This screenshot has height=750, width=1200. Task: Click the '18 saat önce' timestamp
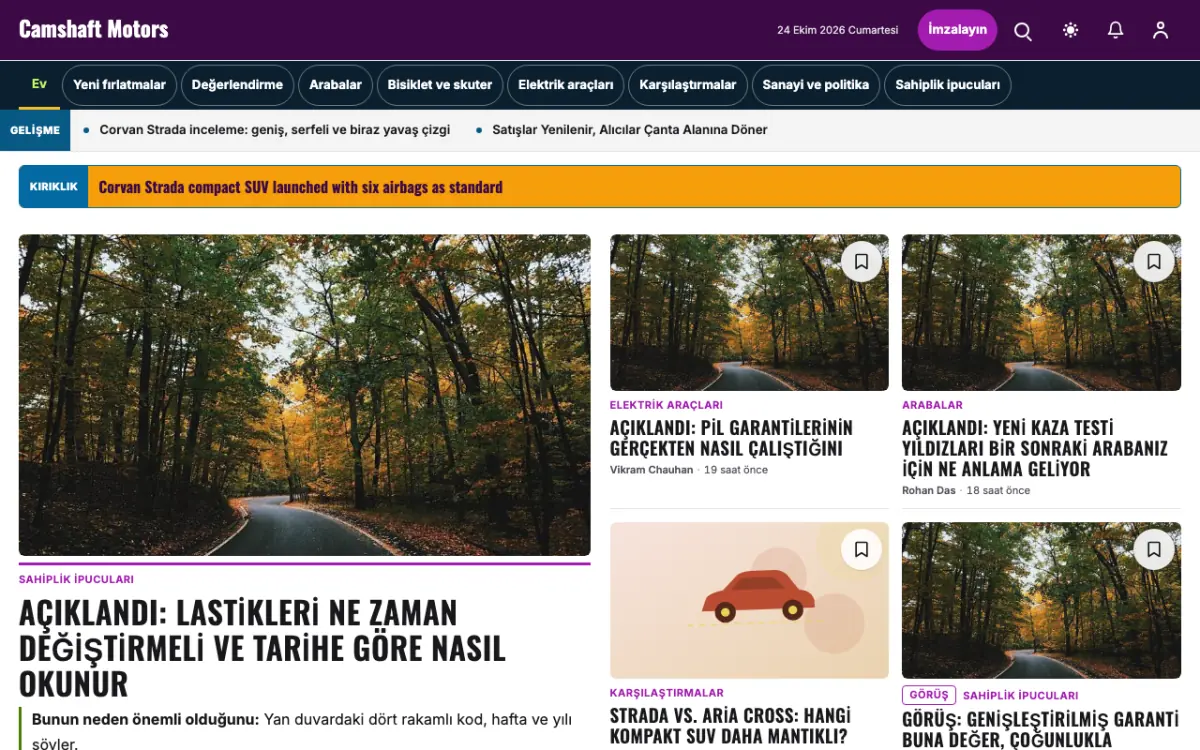pos(998,491)
